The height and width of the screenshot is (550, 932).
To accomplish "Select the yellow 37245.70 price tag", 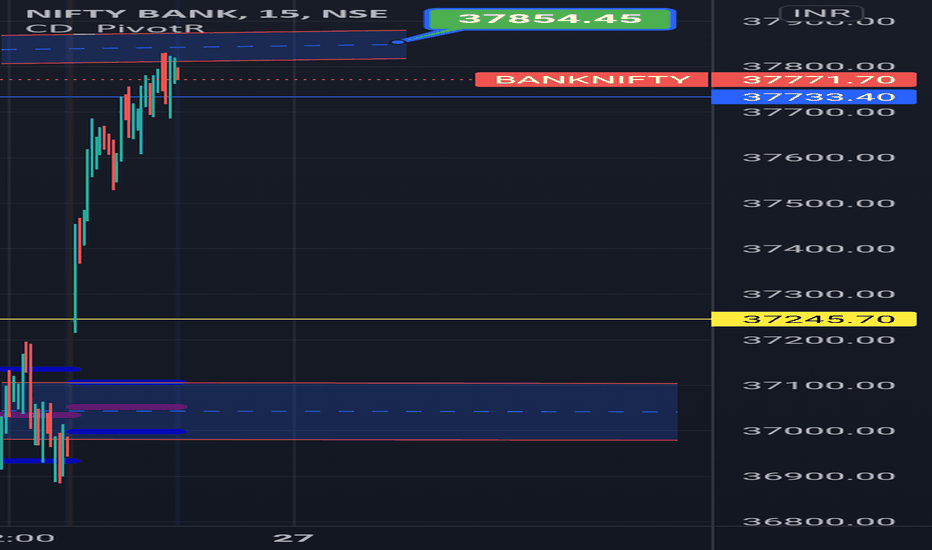I will 814,319.
